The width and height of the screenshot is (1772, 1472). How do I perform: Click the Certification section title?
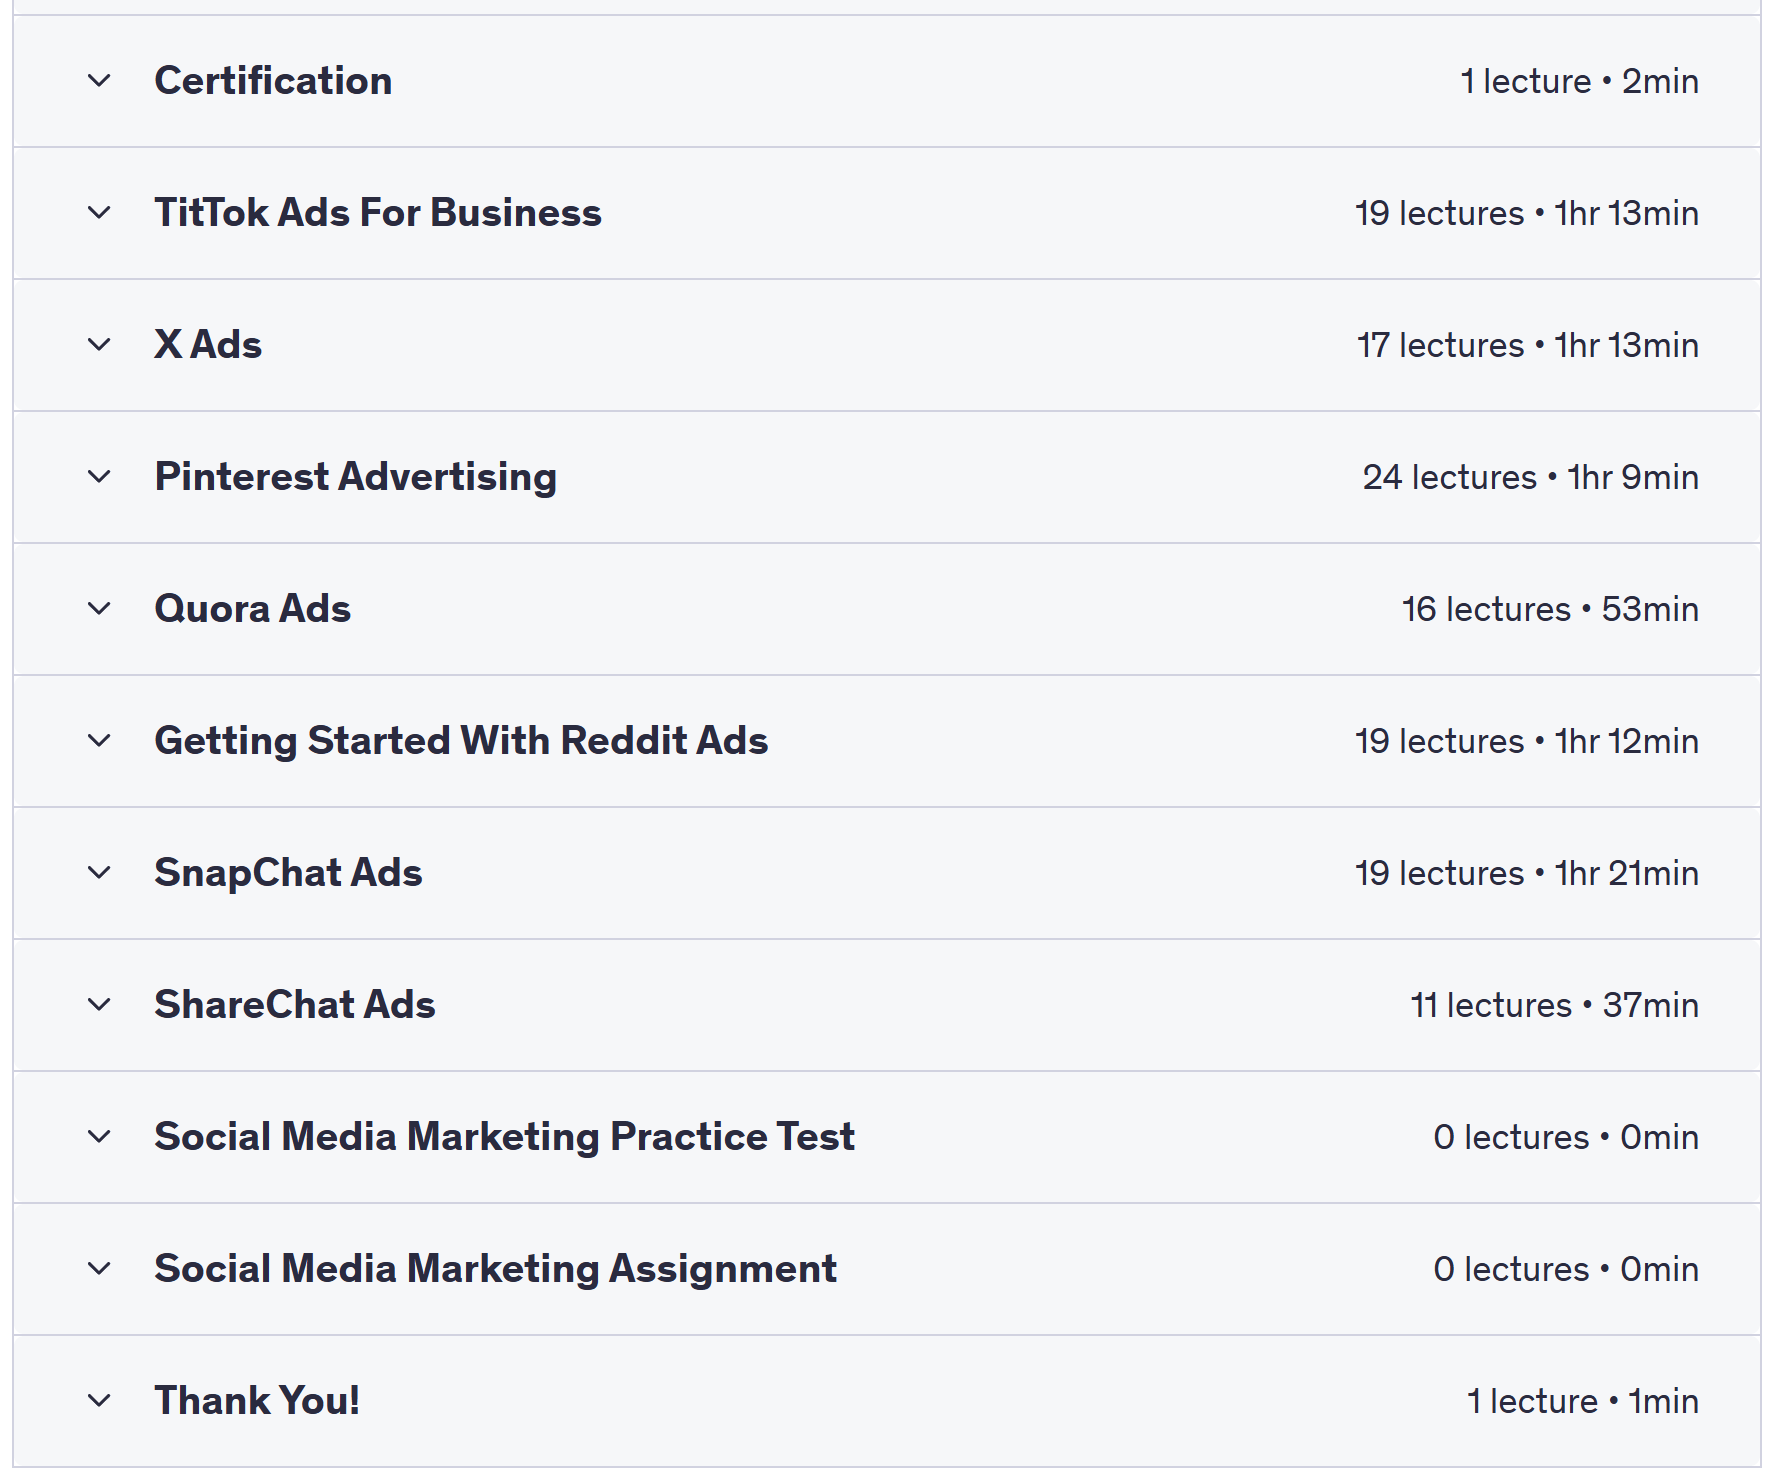click(x=273, y=81)
